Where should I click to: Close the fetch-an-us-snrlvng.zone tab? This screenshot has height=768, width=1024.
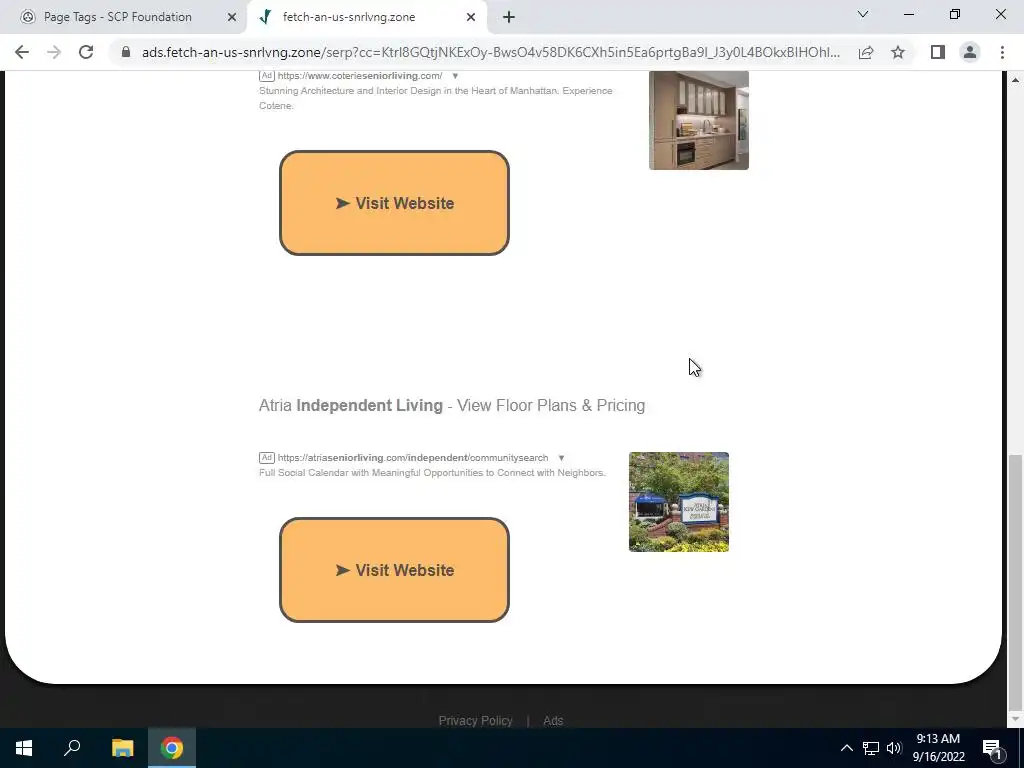coord(471,17)
